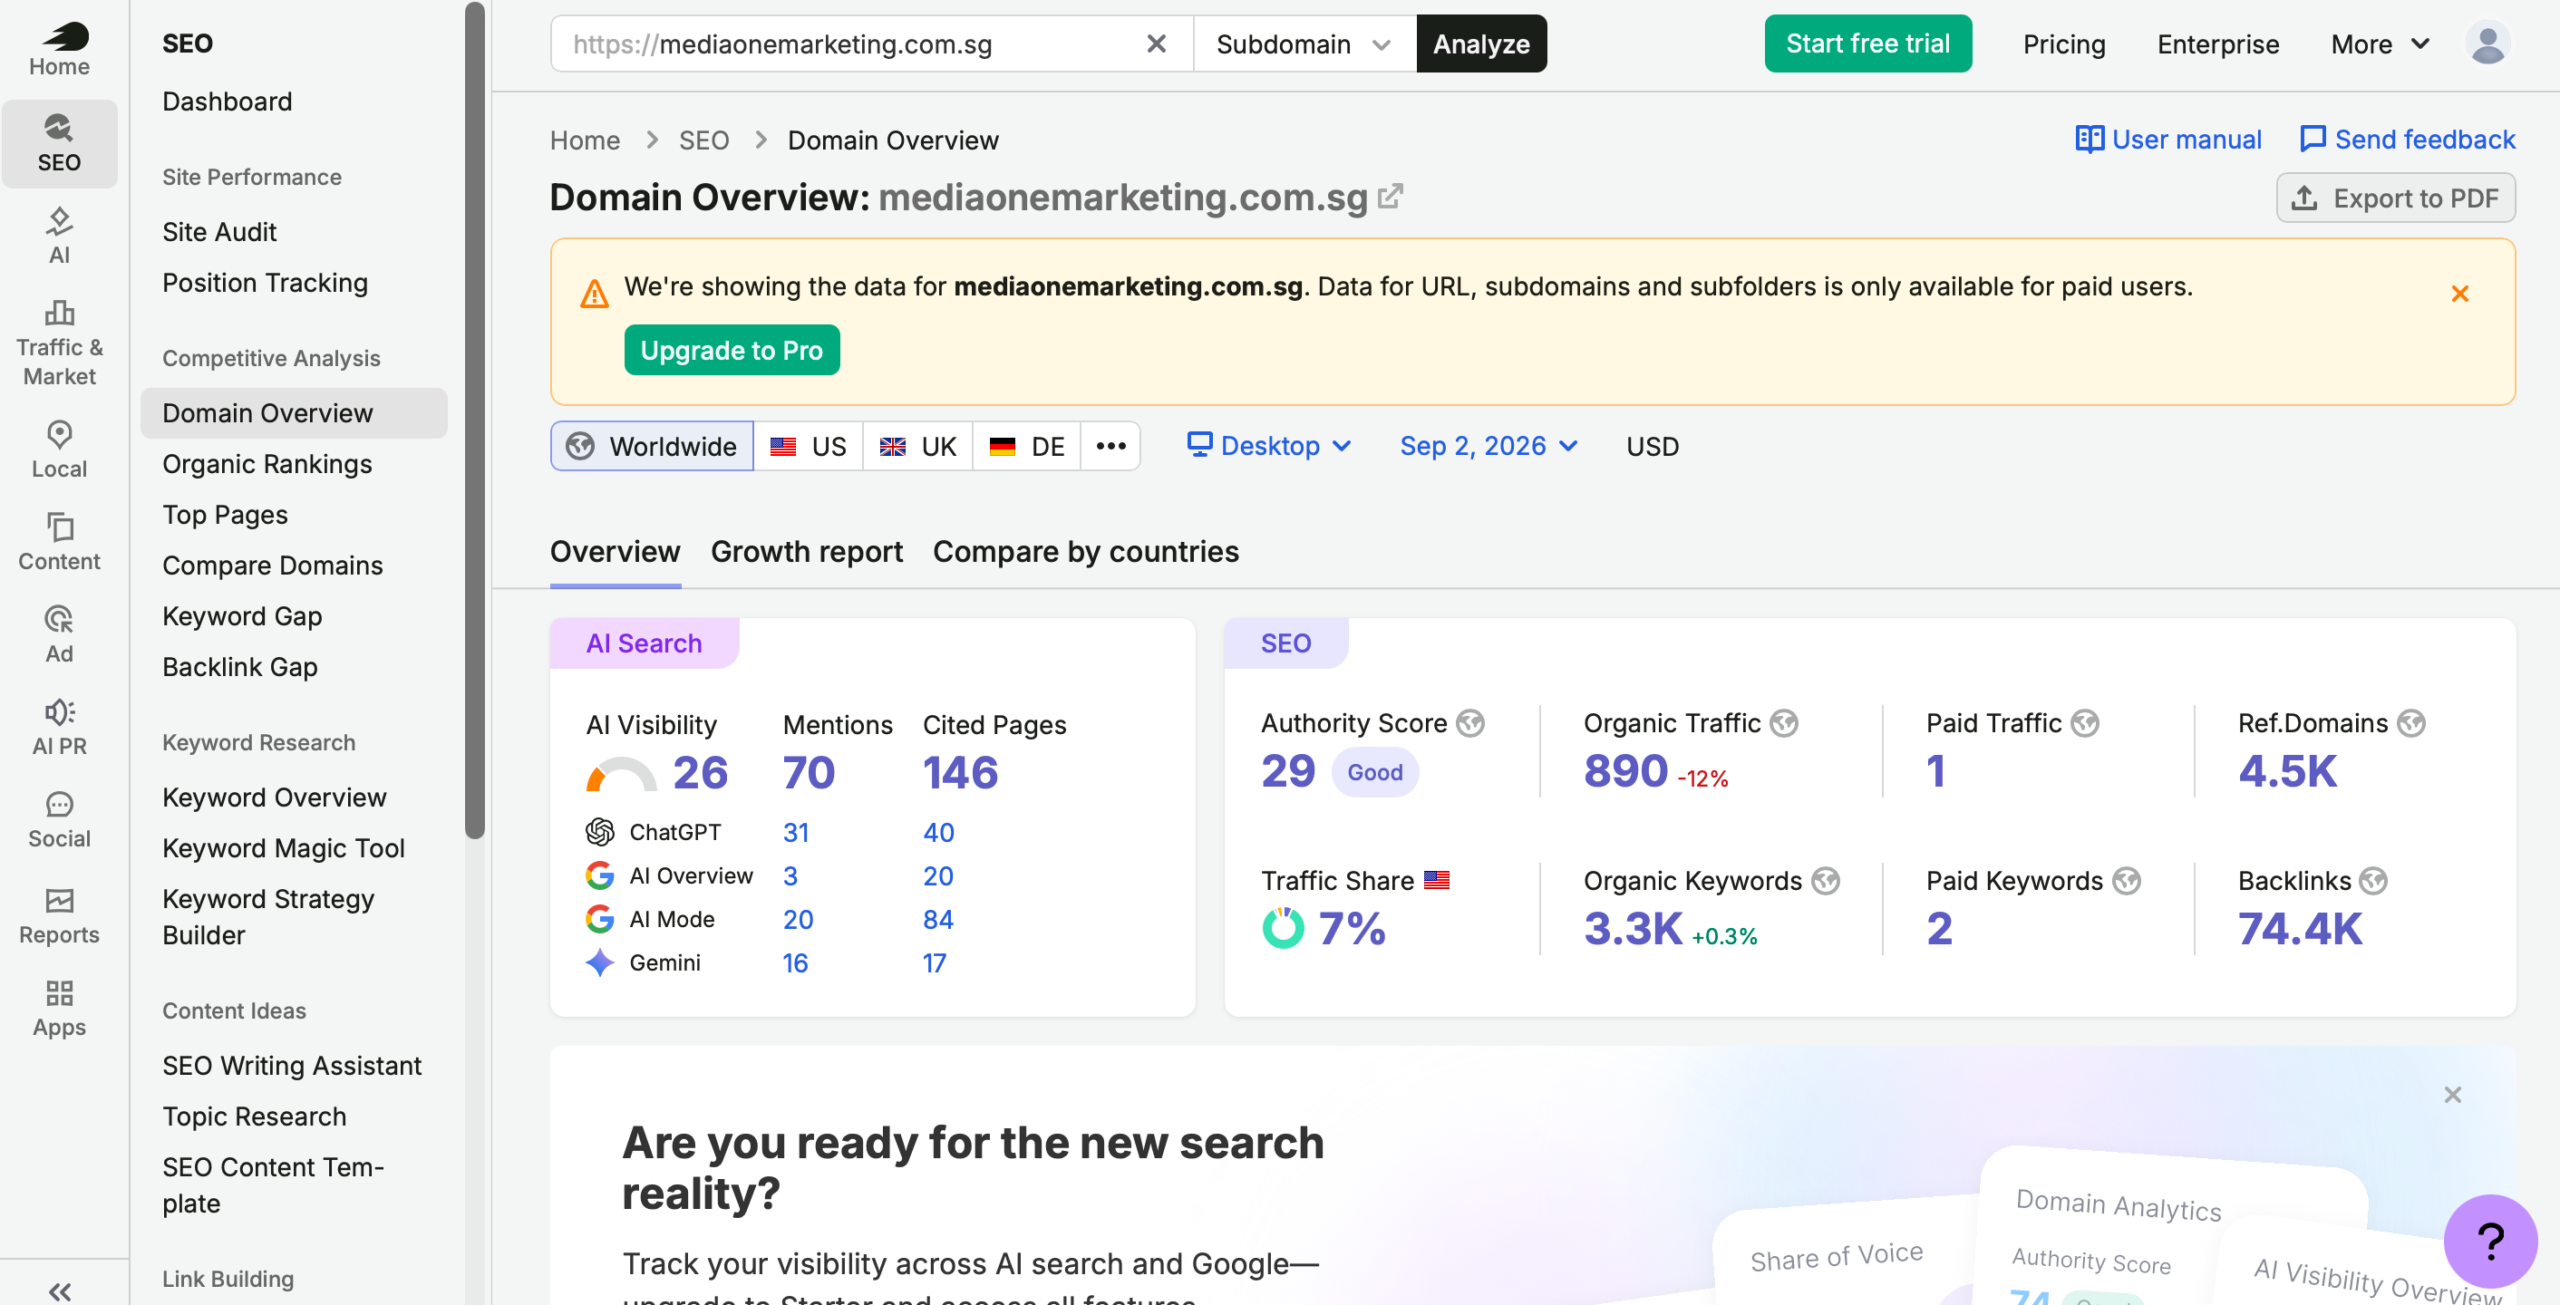Image resolution: width=2560 pixels, height=1305 pixels.
Task: Switch to Compare by countries tab
Action: 1085,552
